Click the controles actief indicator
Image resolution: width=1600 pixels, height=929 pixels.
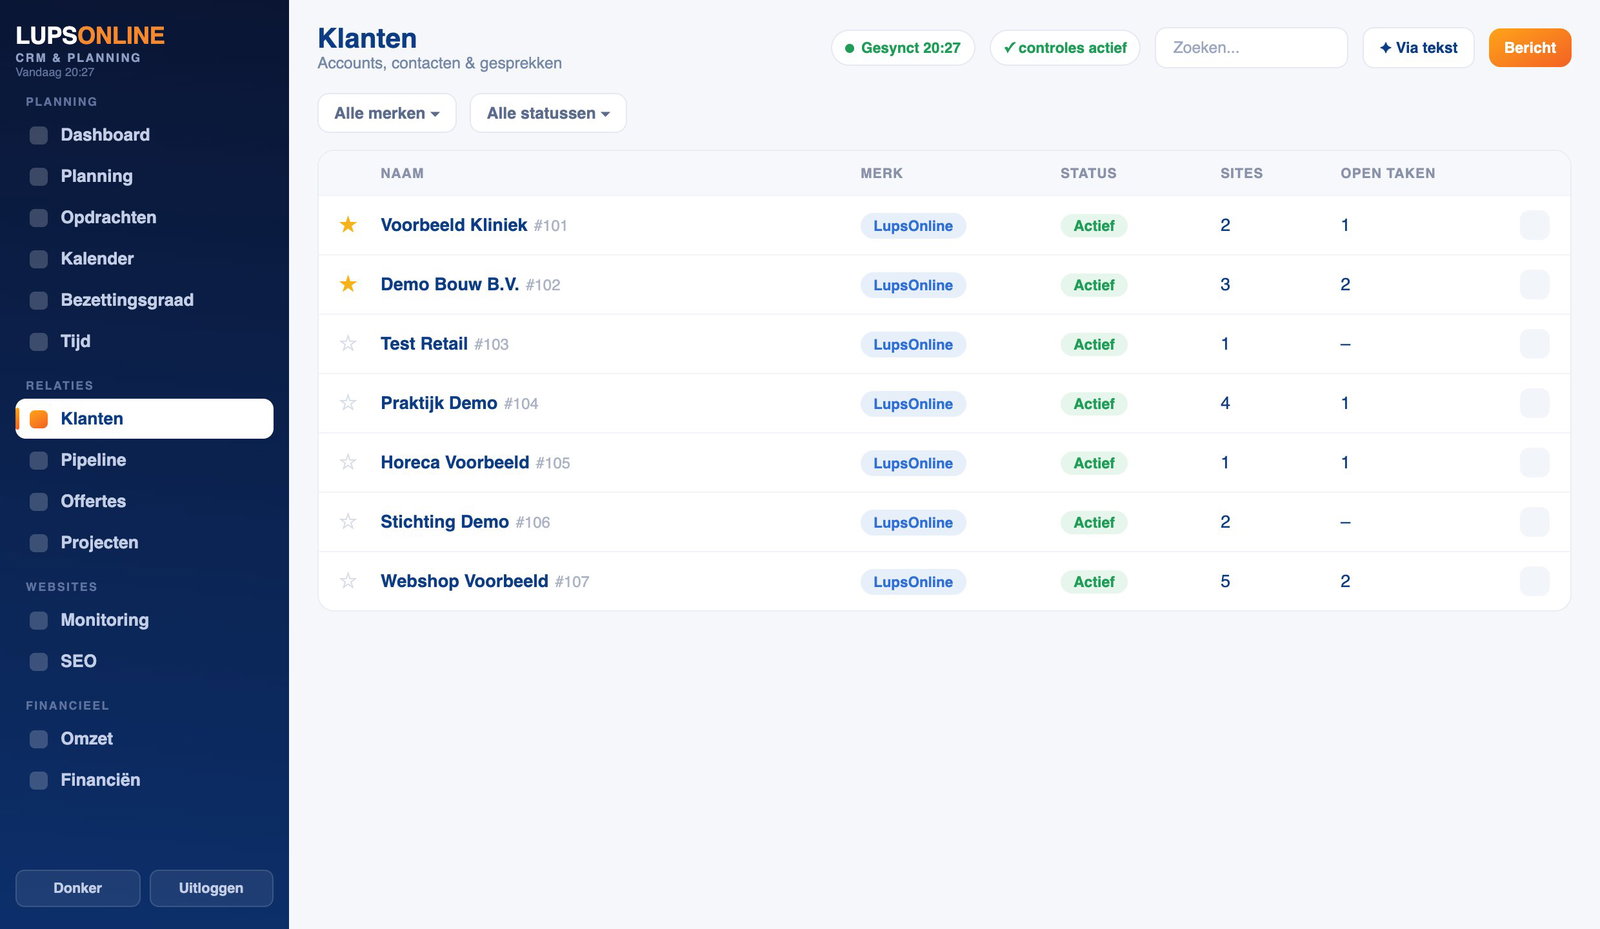click(1065, 48)
